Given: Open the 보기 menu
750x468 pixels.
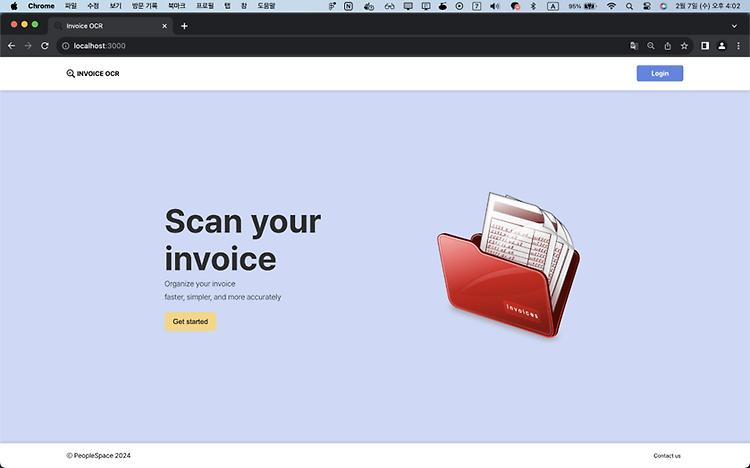Looking at the screenshot, I should 115,6.
